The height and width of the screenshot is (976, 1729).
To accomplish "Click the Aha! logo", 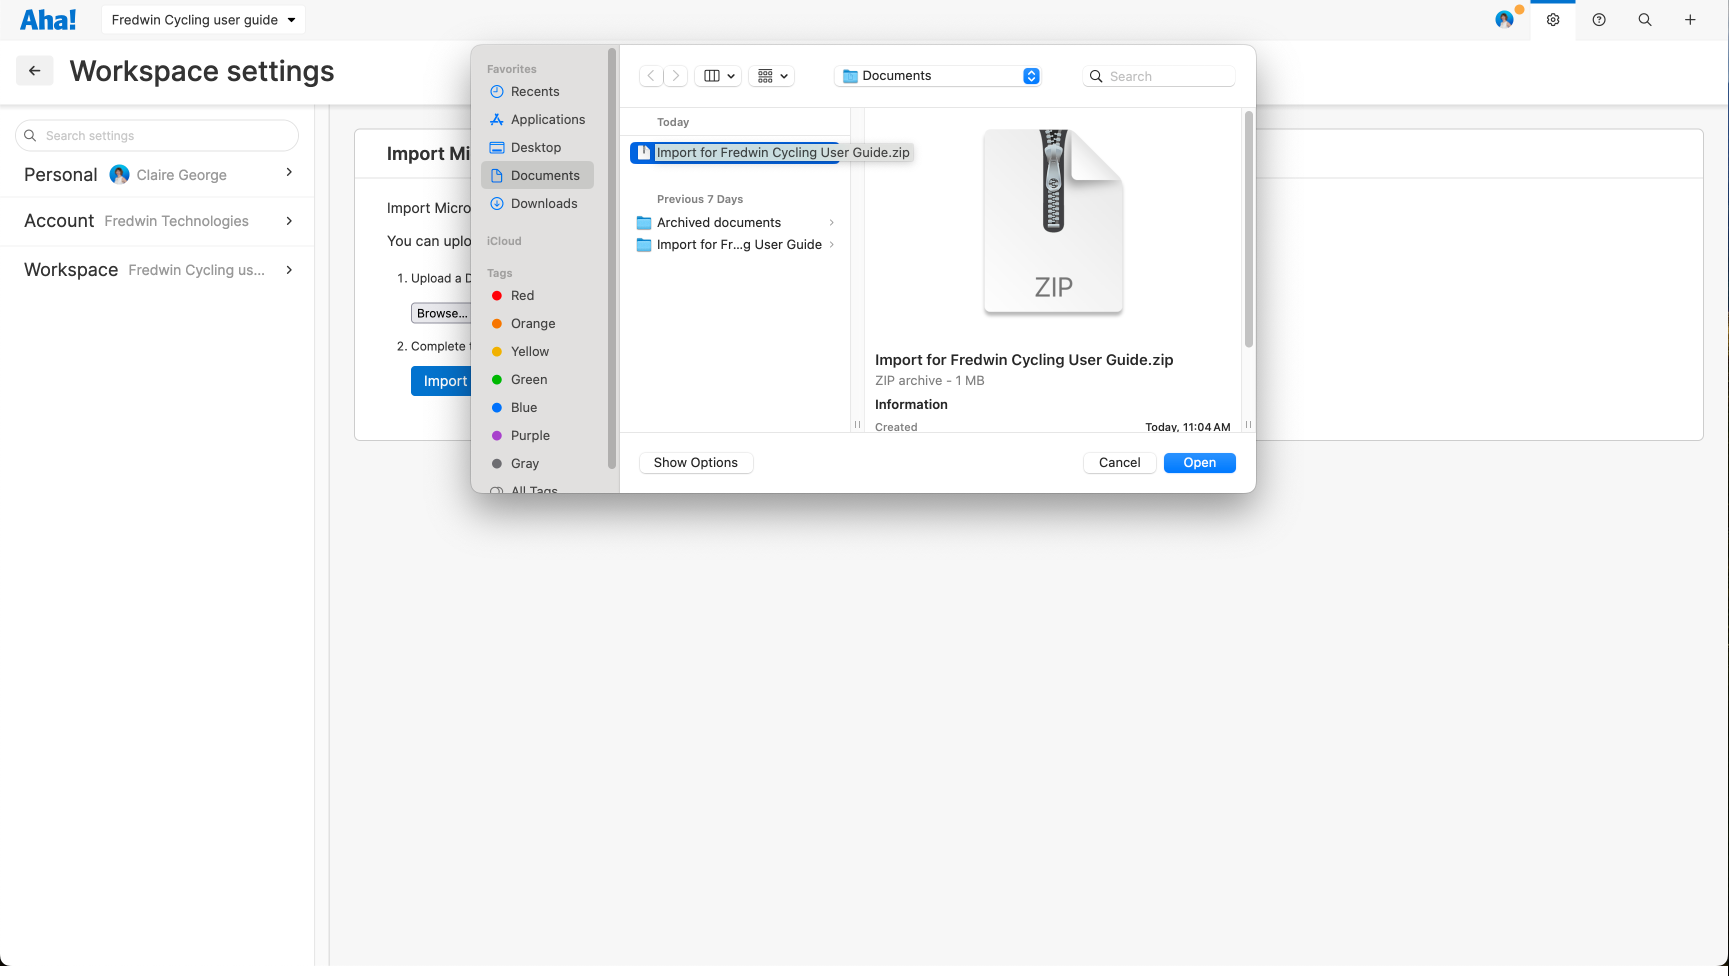I will [48, 19].
